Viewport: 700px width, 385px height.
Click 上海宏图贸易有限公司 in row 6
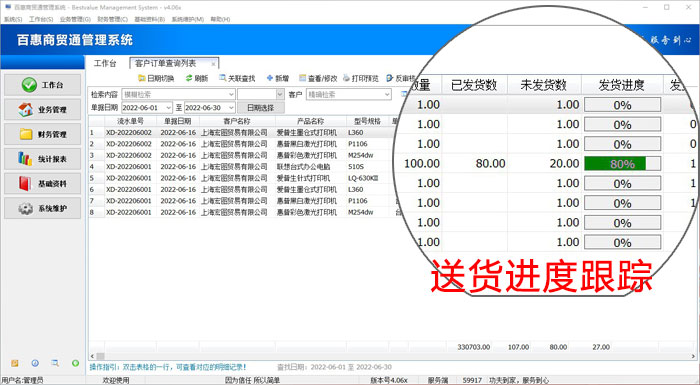234,189
